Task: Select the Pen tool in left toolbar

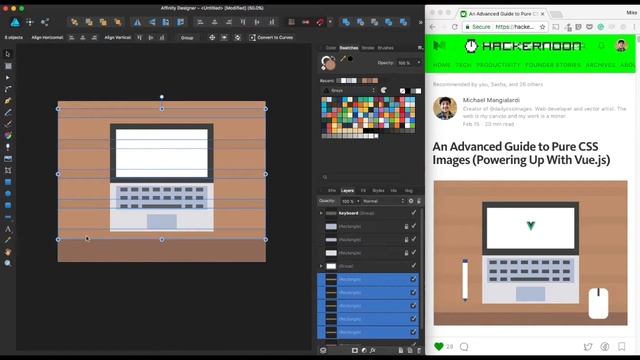Action: point(8,100)
